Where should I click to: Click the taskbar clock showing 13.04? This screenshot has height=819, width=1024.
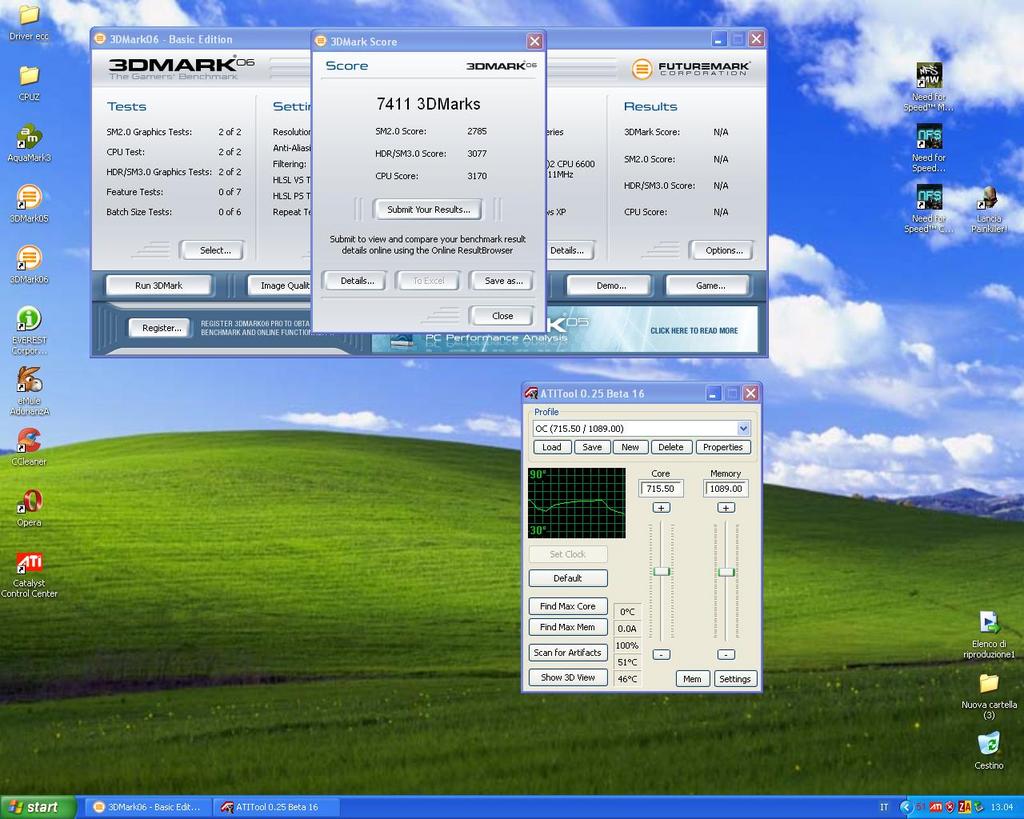click(x=1002, y=807)
